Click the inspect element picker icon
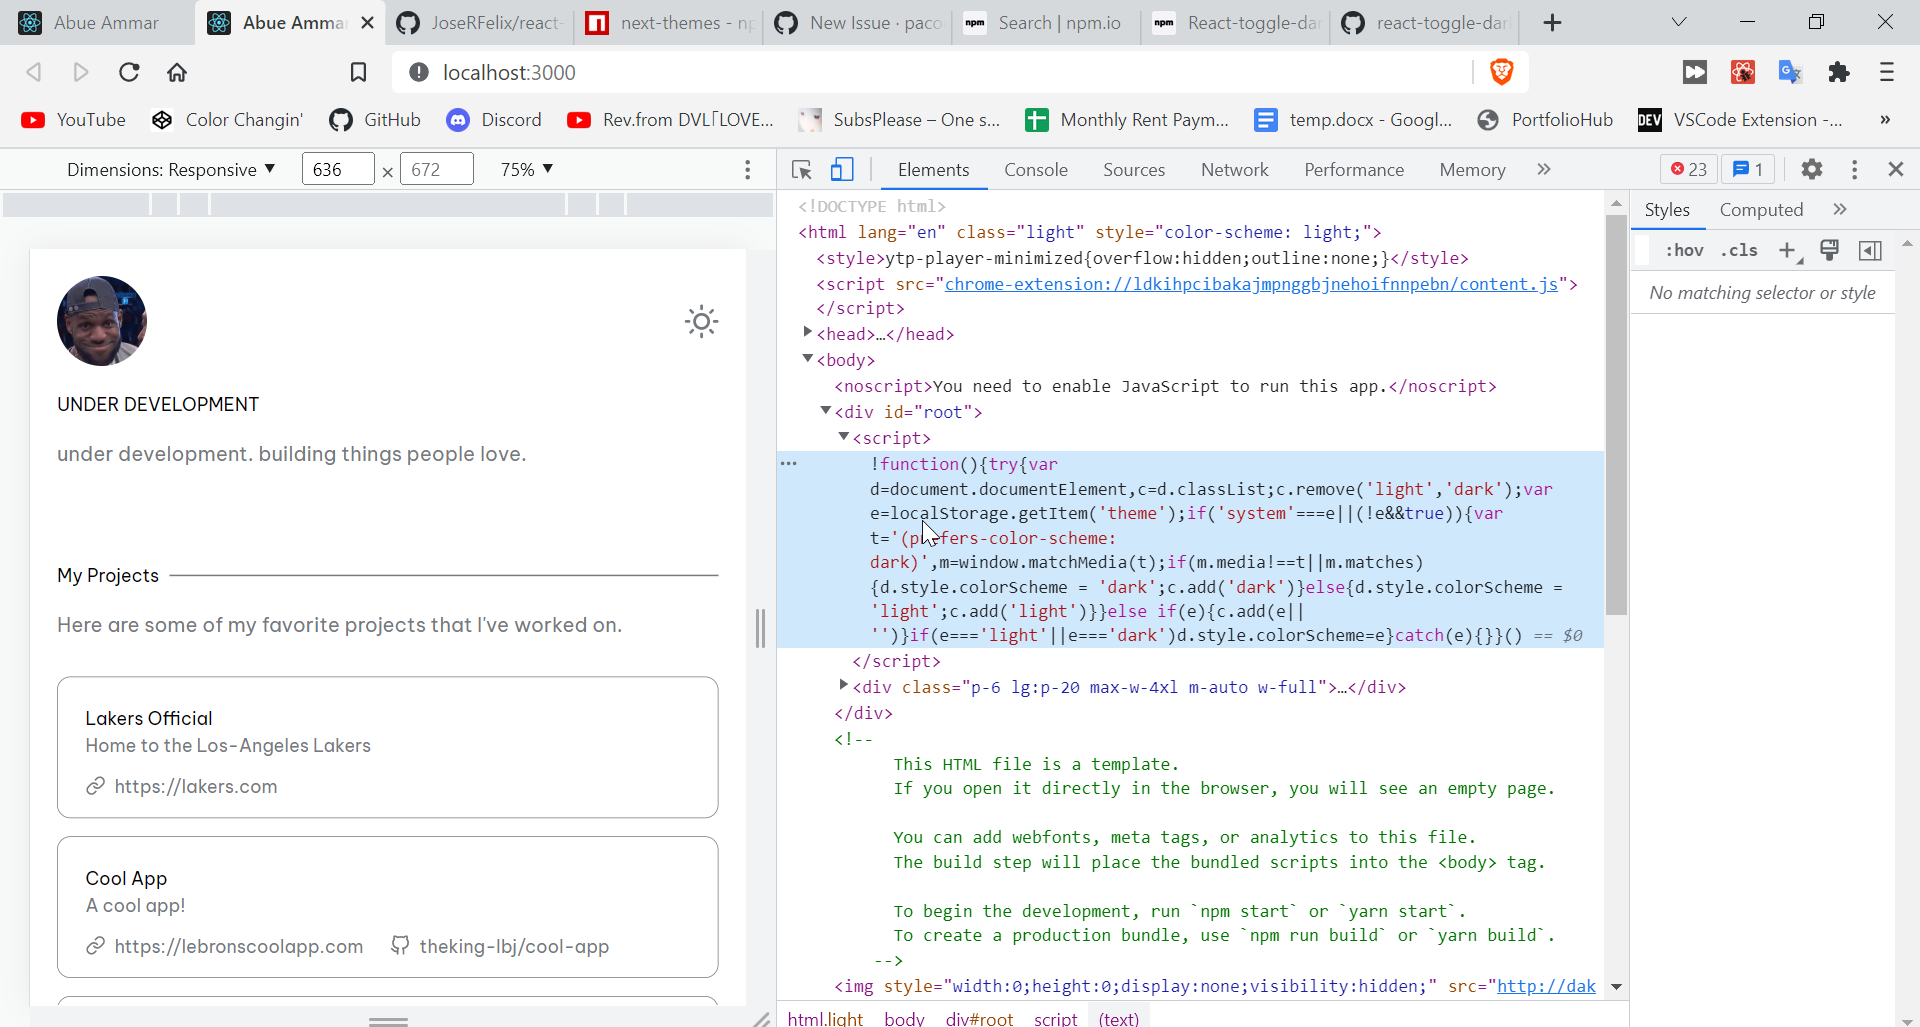 [801, 170]
